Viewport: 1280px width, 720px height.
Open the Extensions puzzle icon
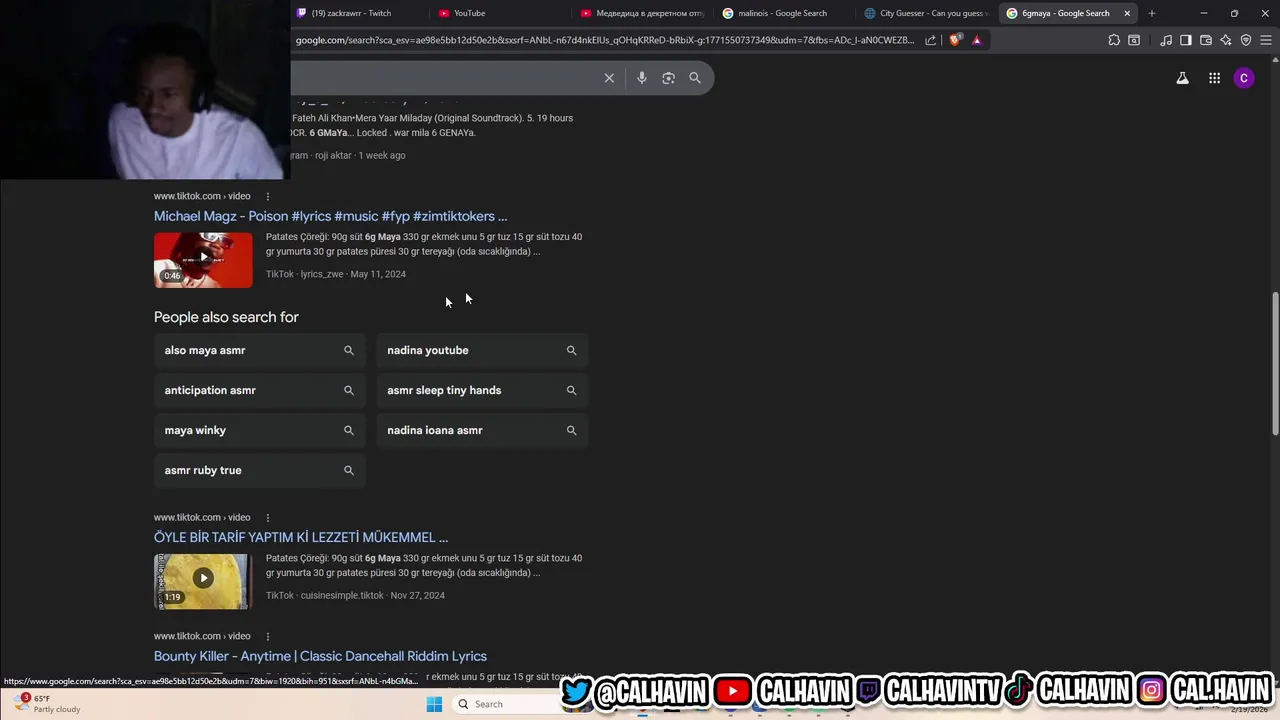1114,40
